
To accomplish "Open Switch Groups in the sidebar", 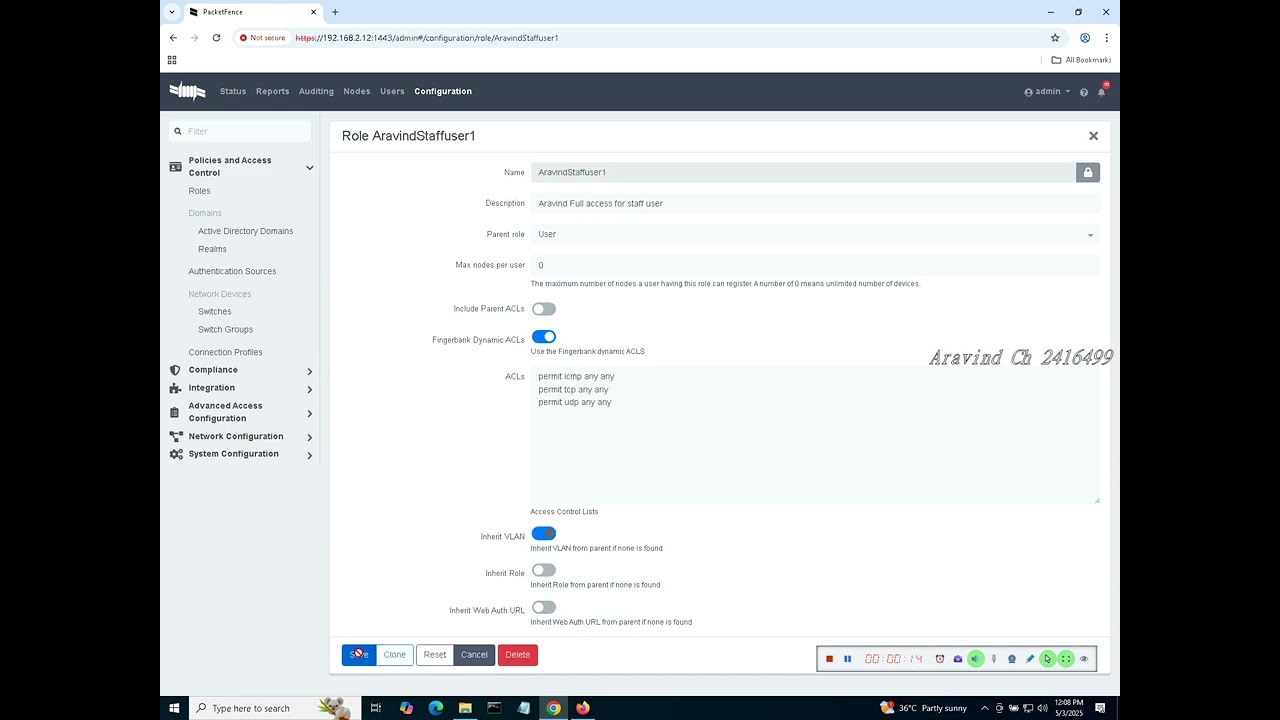I will (x=225, y=329).
